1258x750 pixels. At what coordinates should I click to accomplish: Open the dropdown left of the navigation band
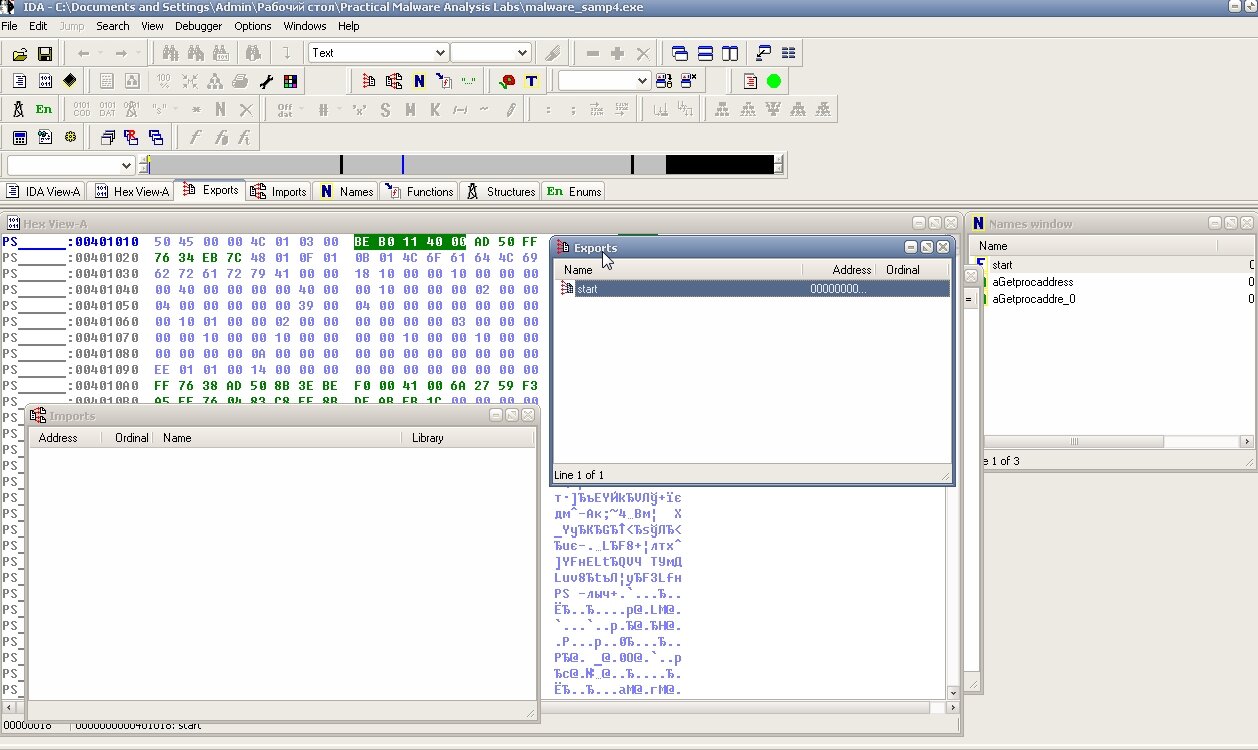[x=126, y=165]
